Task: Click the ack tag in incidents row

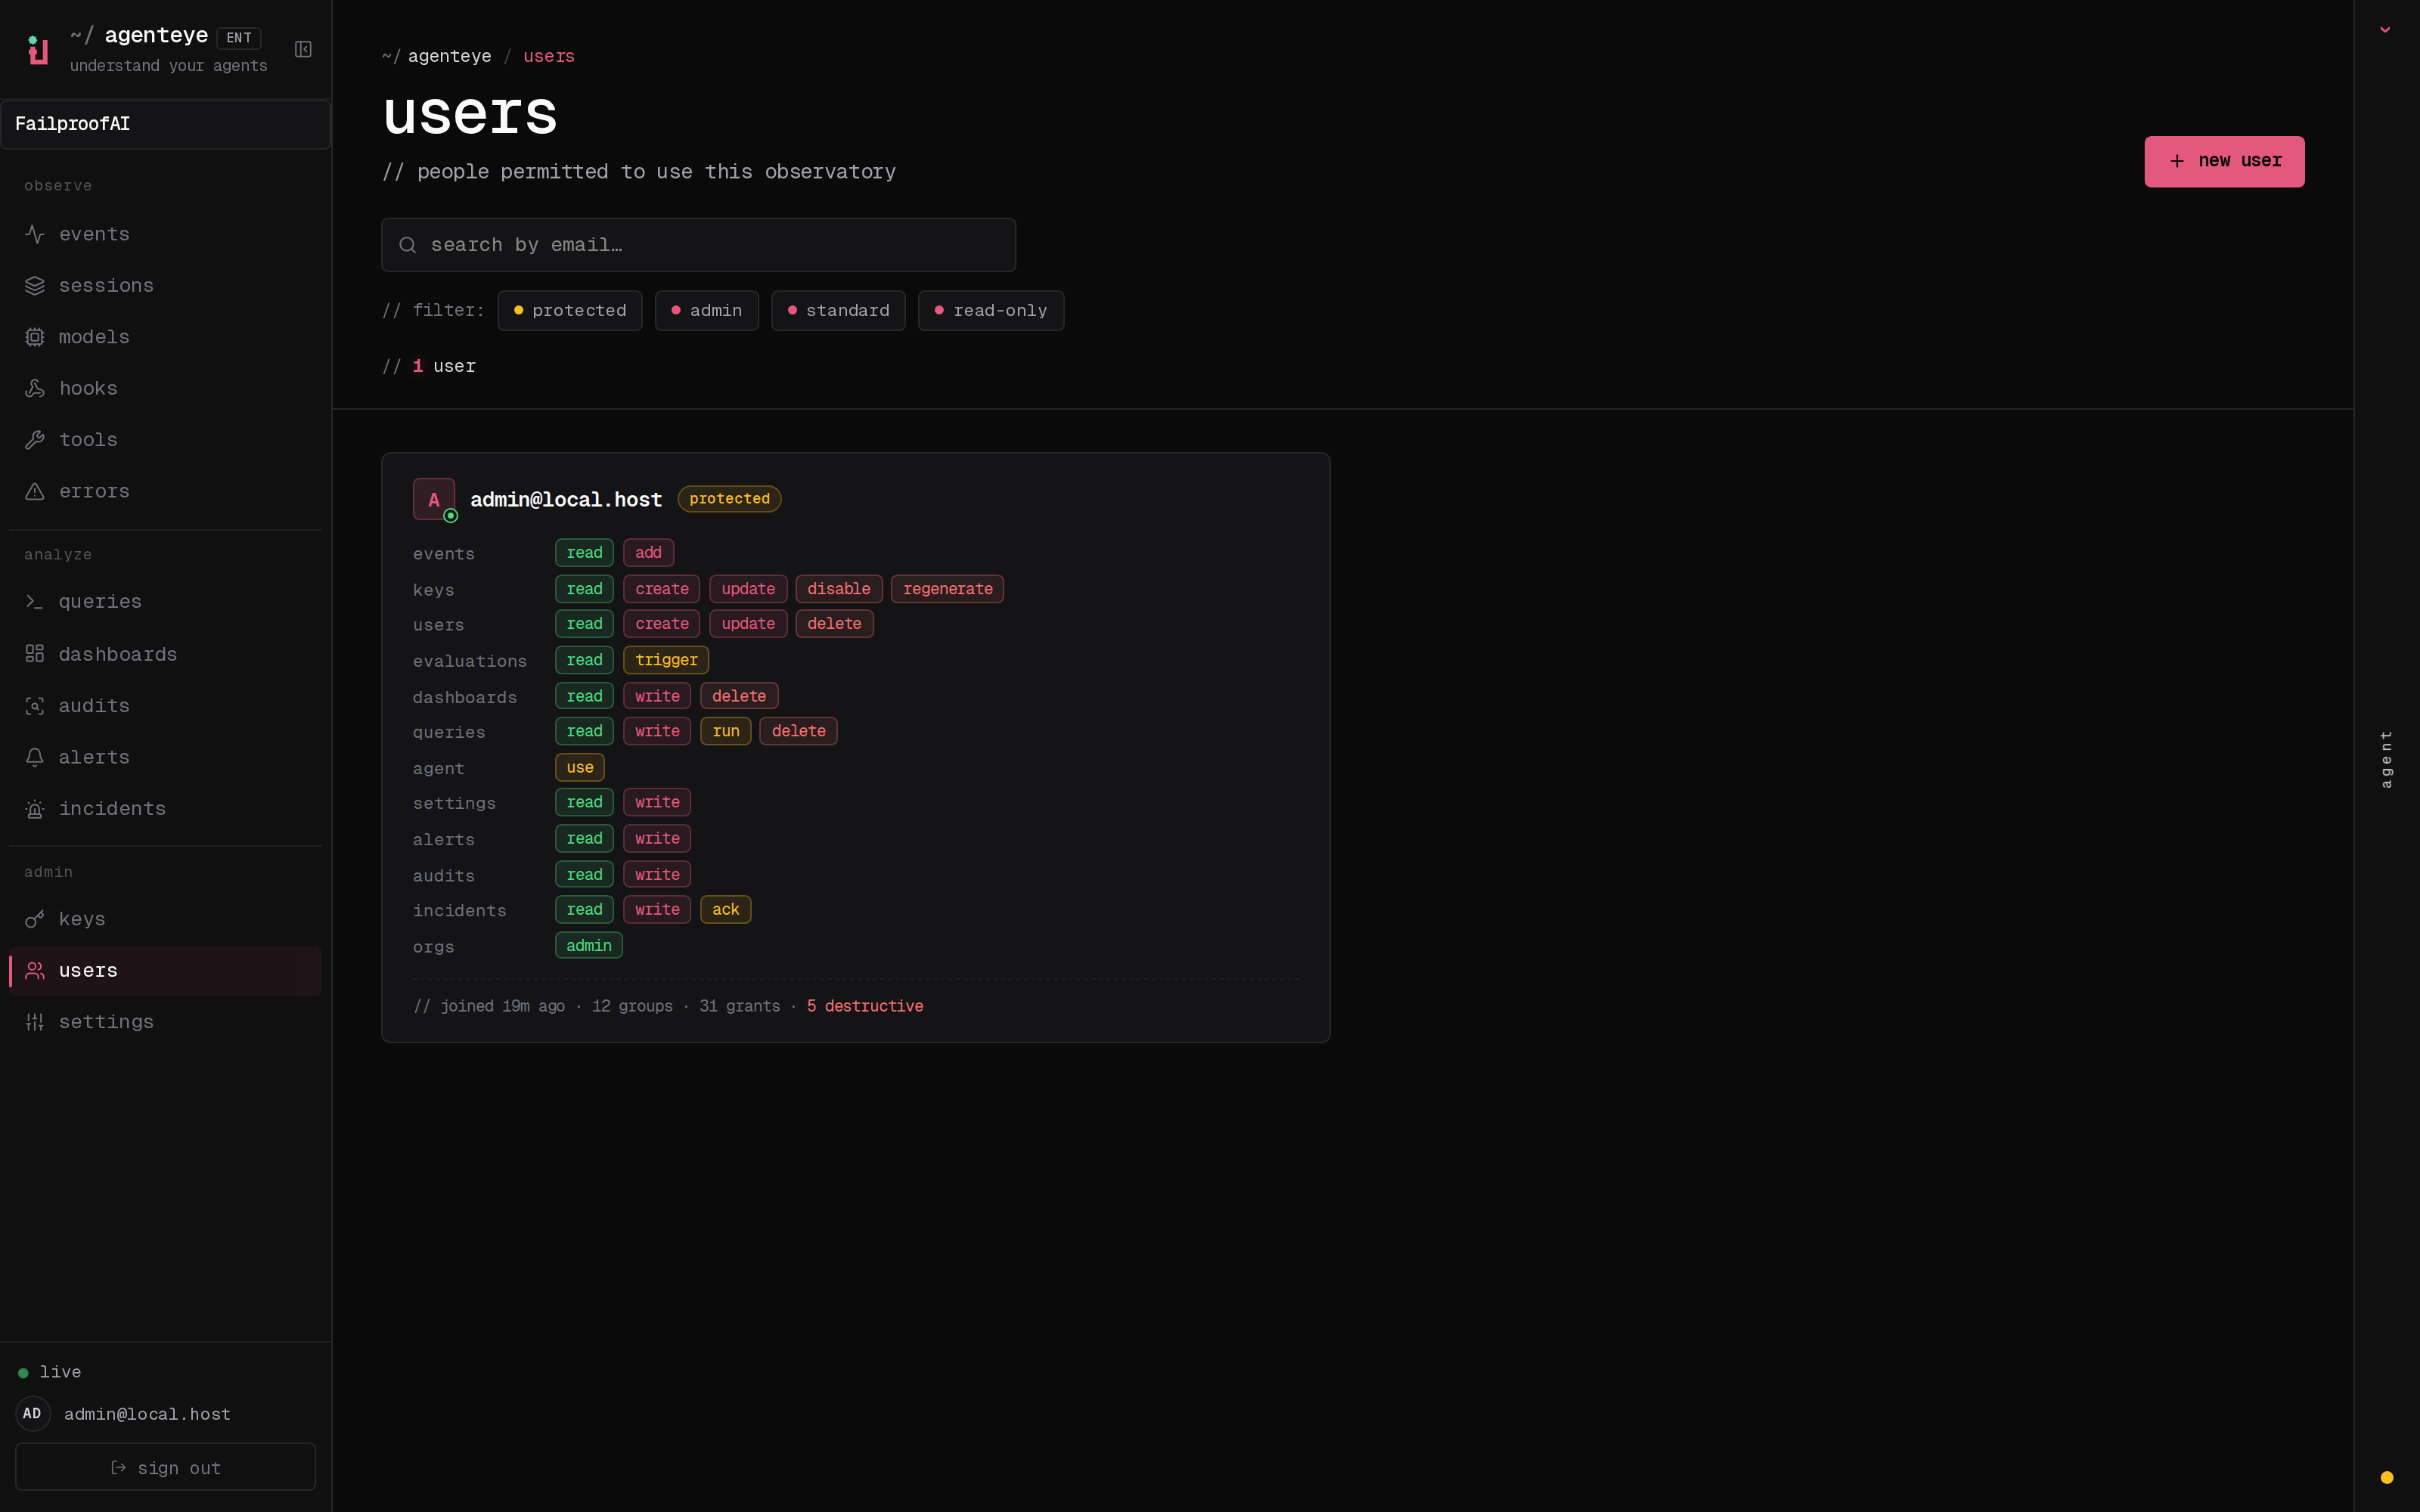Action: click(725, 909)
